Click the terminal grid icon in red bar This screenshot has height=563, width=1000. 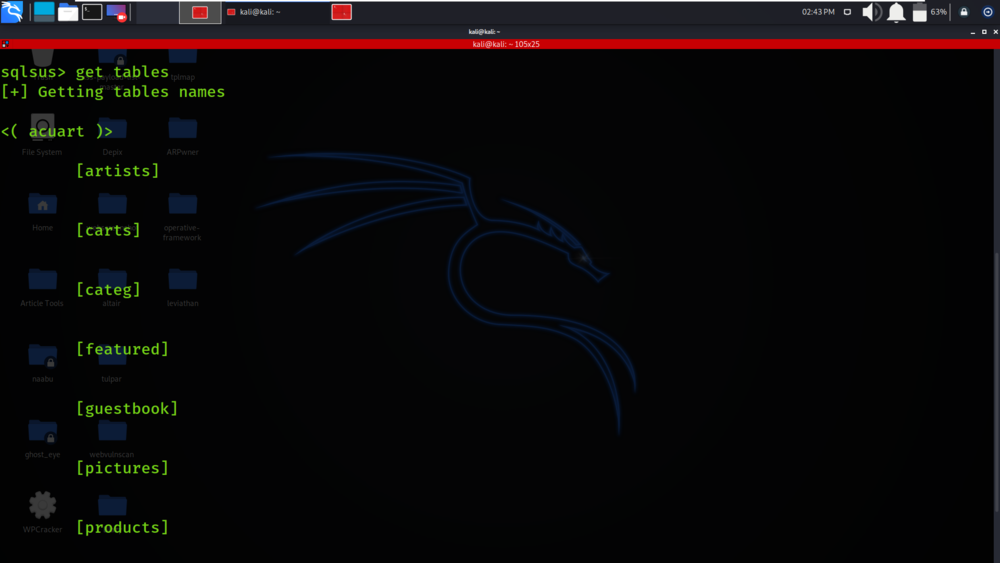tap(5, 44)
